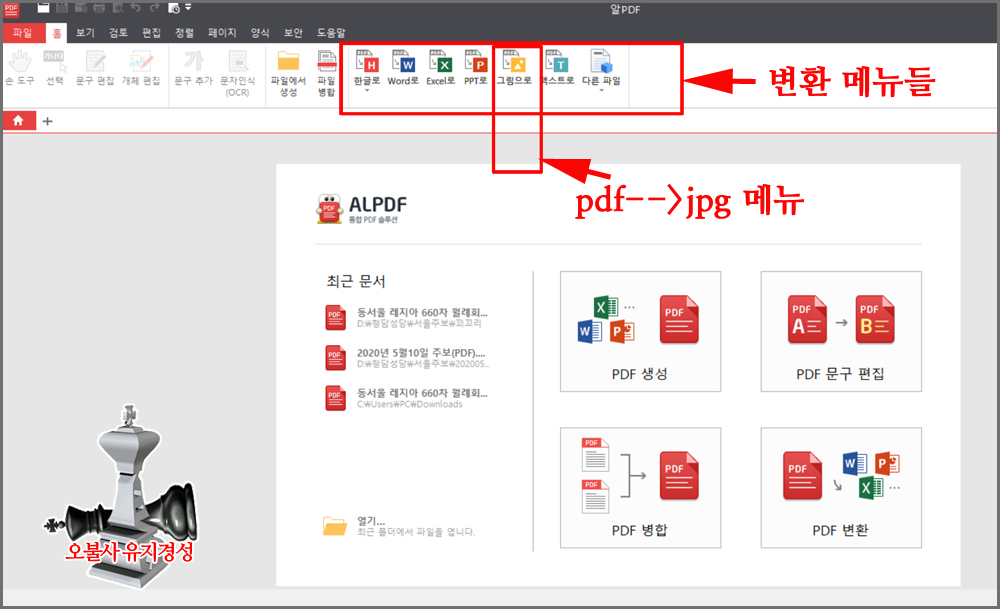
Task: Open recent file in C:\Users\PC\Downloads
Action: pyautogui.click(x=406, y=398)
